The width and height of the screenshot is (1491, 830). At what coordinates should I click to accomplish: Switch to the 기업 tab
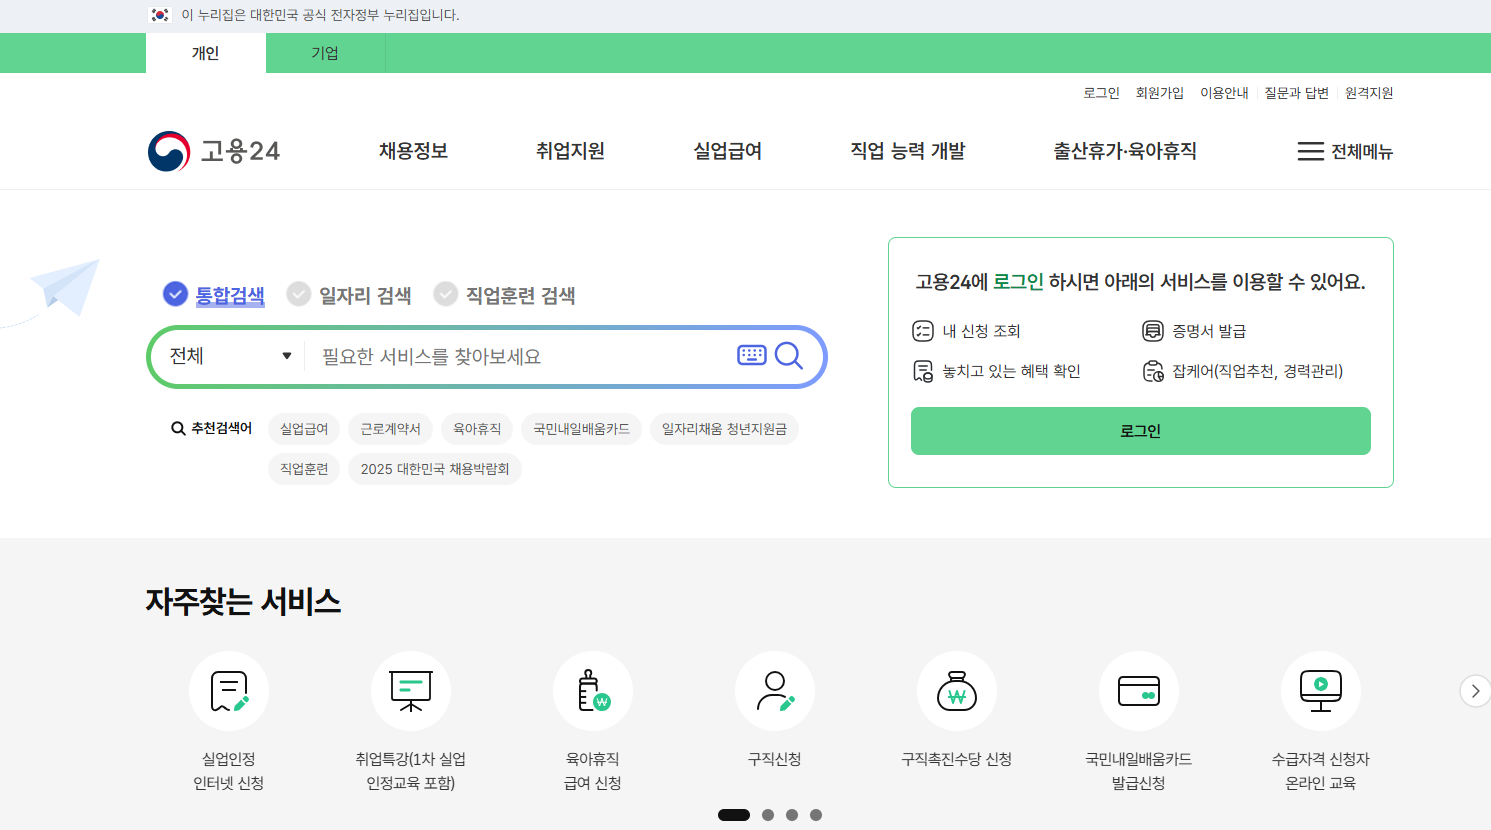(x=325, y=53)
